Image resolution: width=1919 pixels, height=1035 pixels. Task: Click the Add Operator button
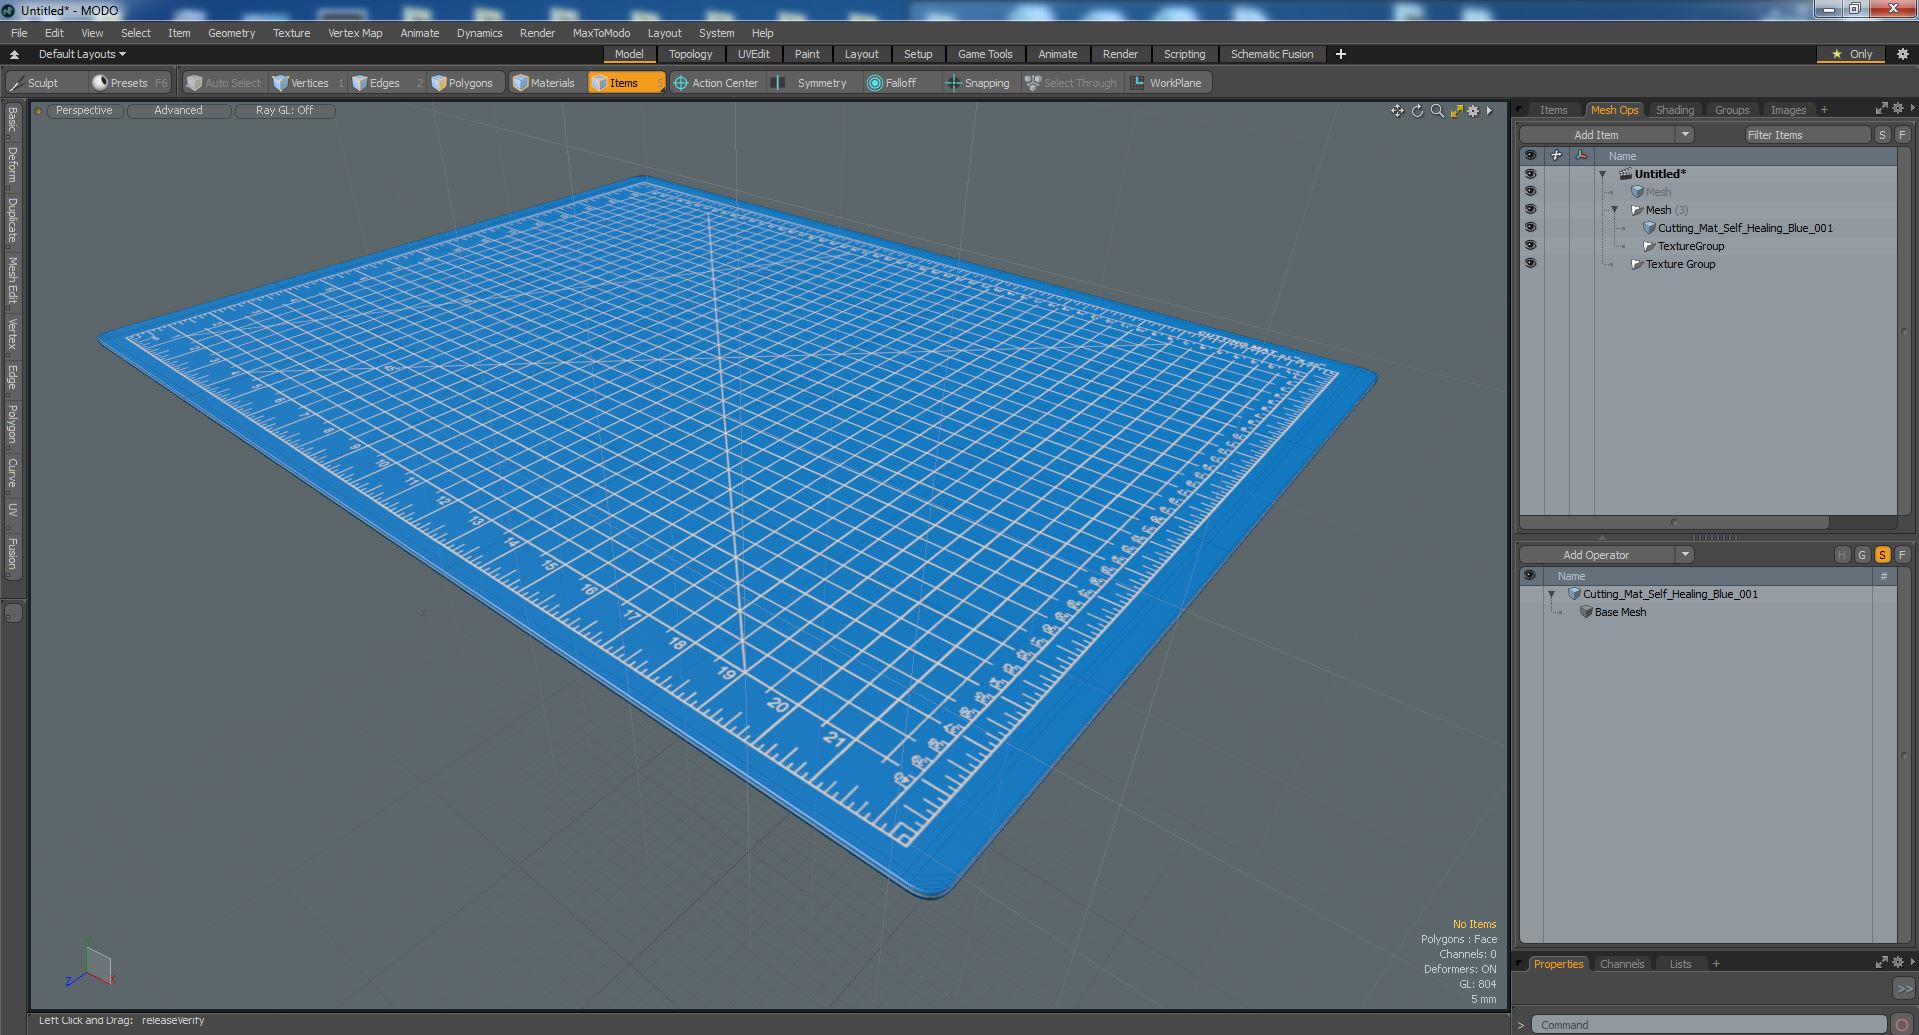[1597, 555]
